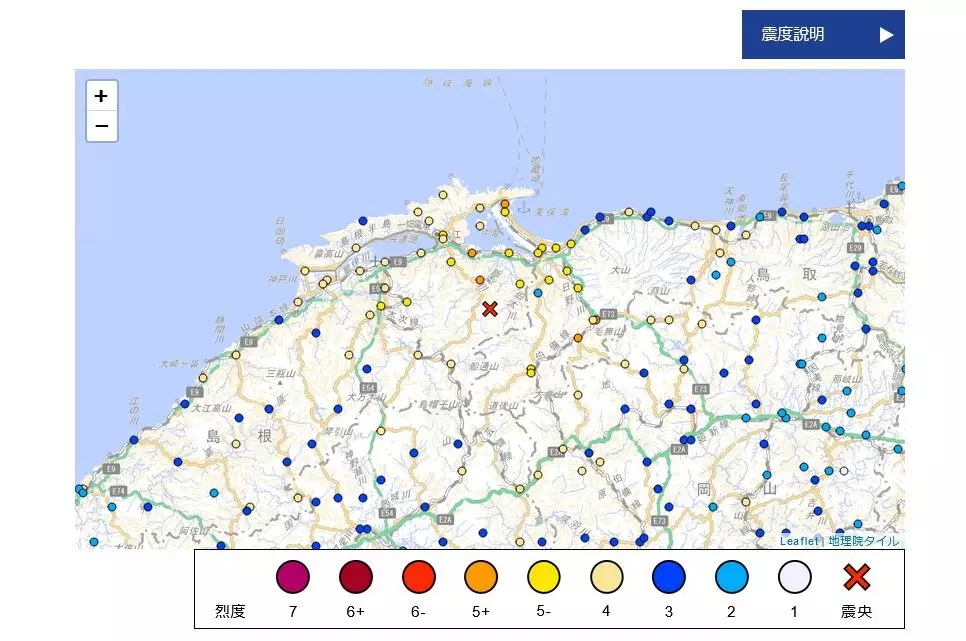
Task: Click the intensity 3 blue legend circle
Action: pyautogui.click(x=668, y=577)
